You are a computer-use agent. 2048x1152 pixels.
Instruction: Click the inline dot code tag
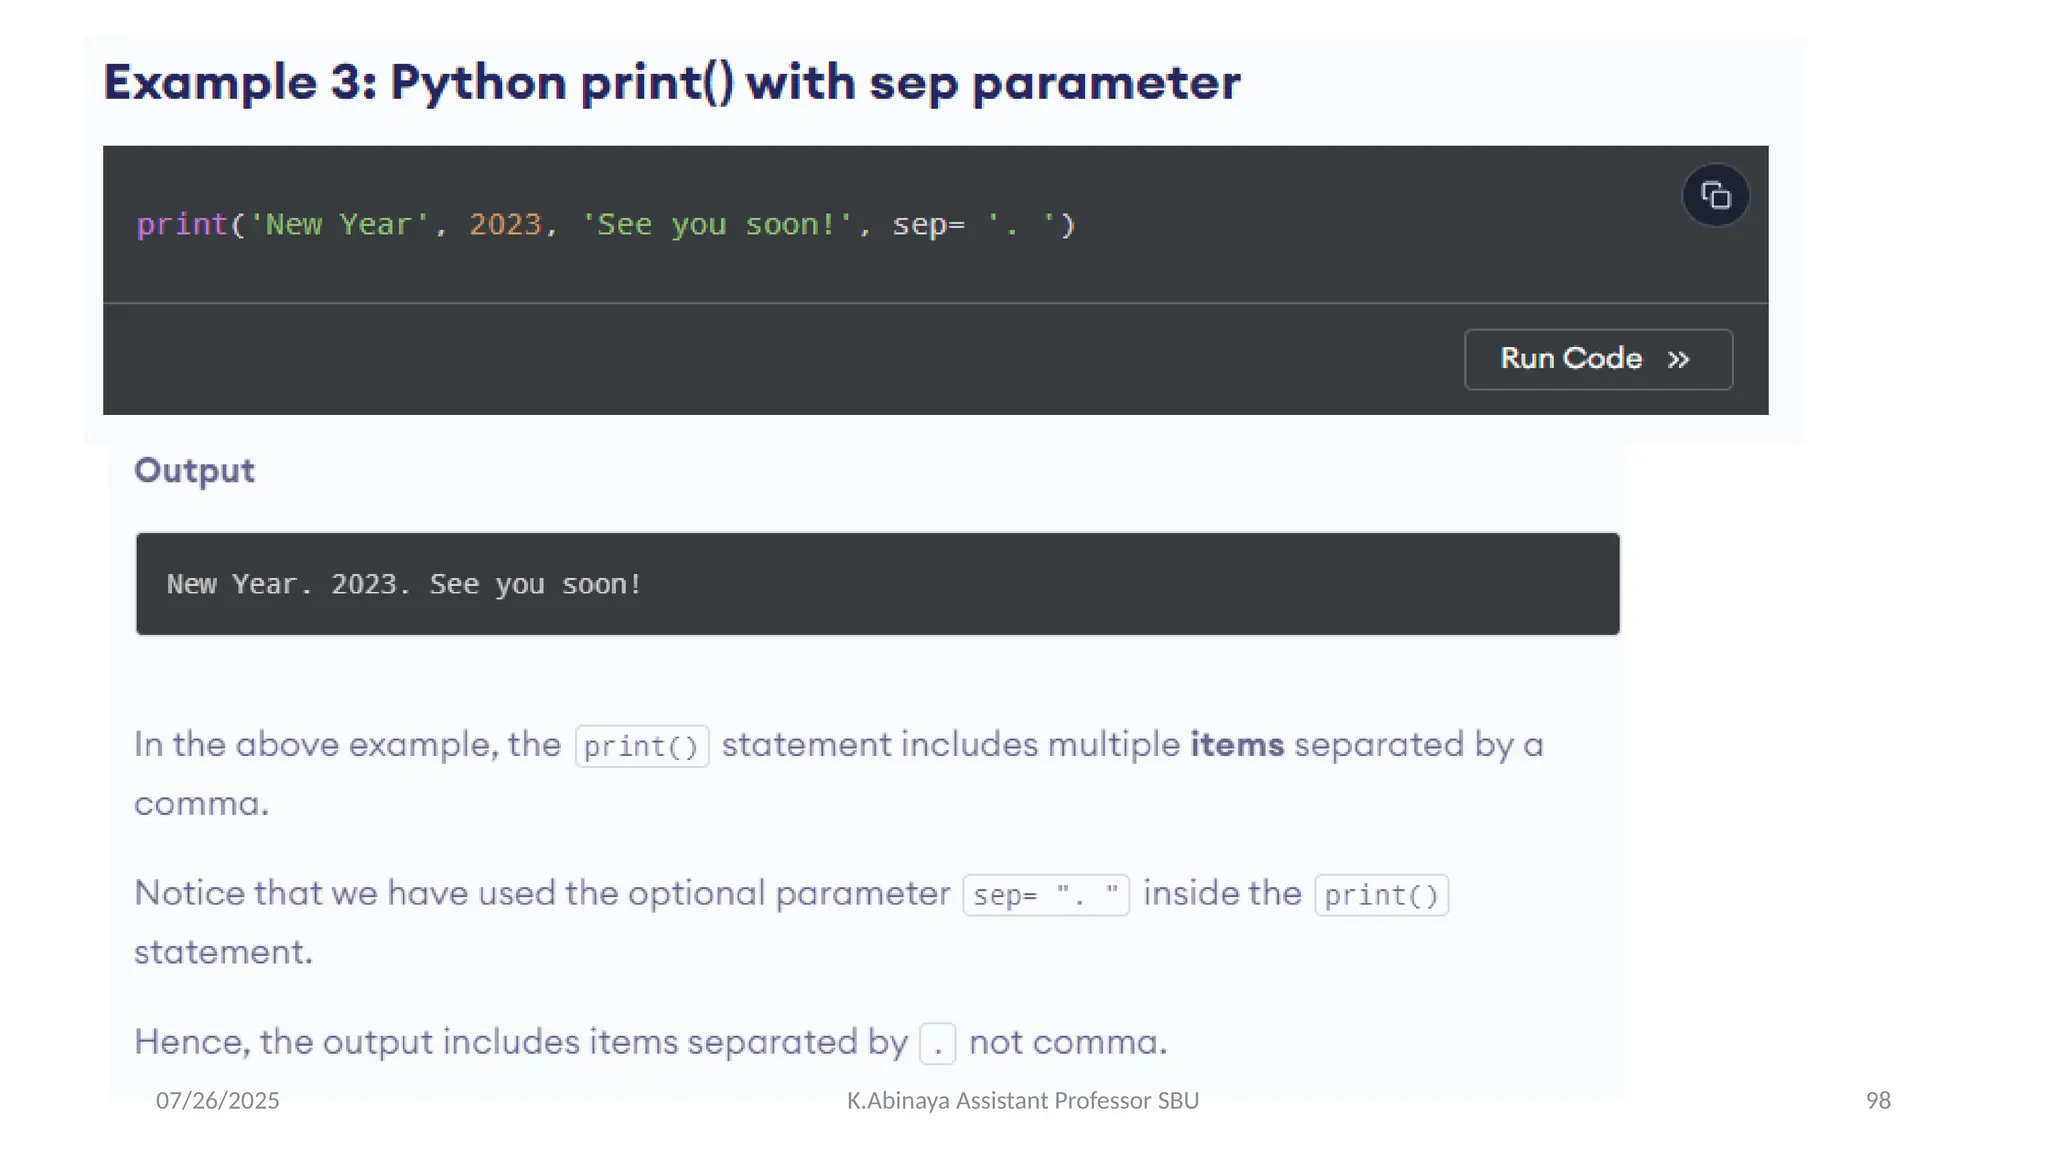[x=937, y=1044]
